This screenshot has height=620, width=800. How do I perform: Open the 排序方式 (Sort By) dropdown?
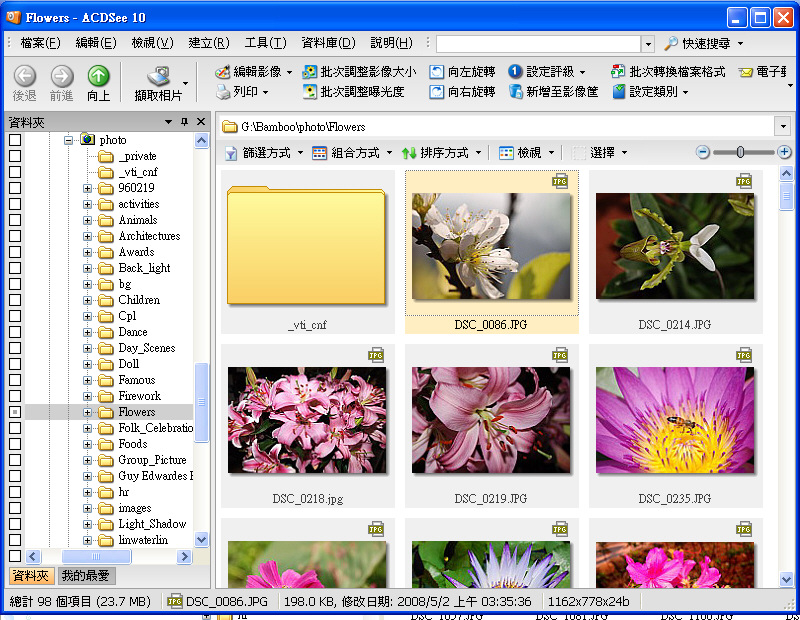pos(441,153)
